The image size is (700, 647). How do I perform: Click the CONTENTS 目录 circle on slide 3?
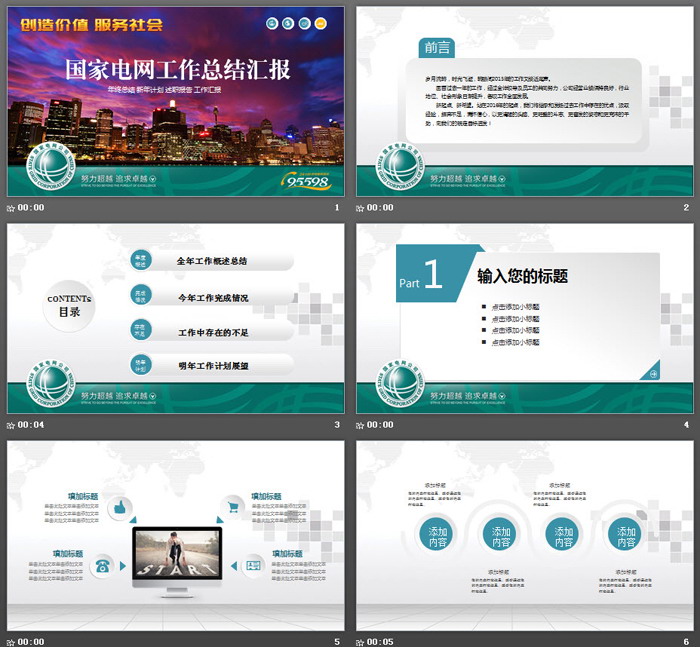(x=69, y=305)
